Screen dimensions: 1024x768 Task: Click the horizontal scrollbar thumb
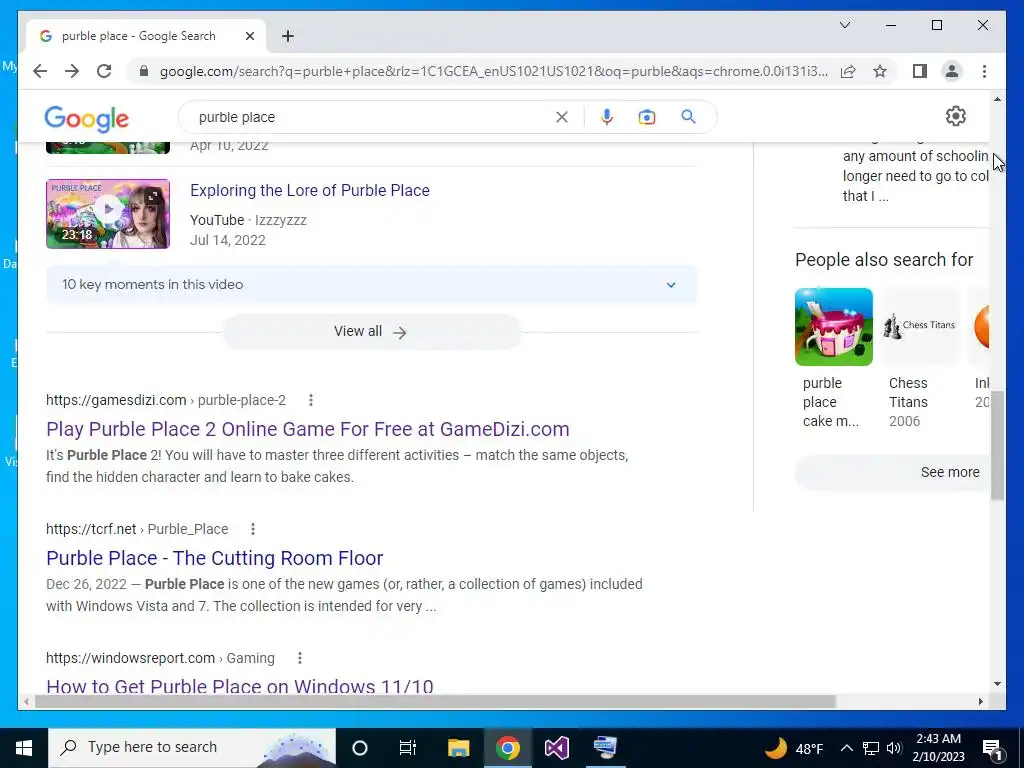point(435,701)
